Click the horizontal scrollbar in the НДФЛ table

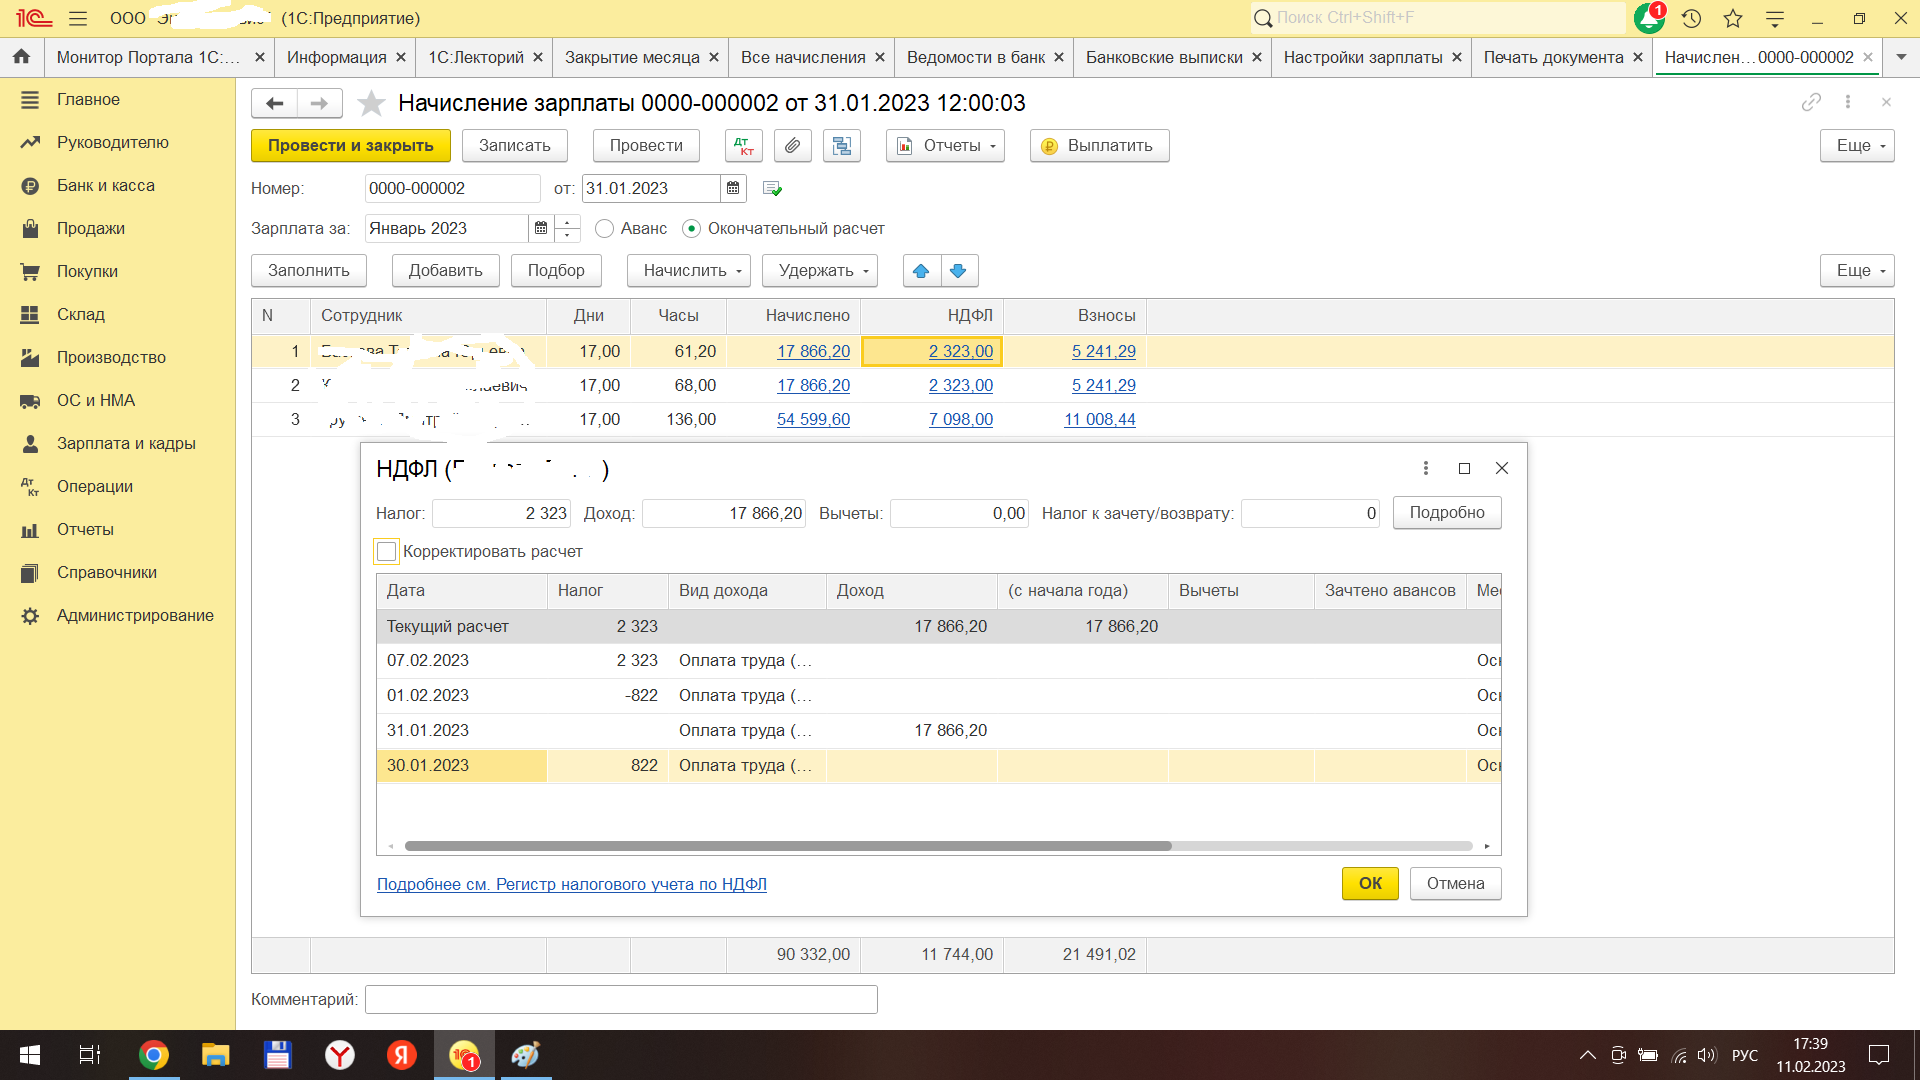[787, 846]
